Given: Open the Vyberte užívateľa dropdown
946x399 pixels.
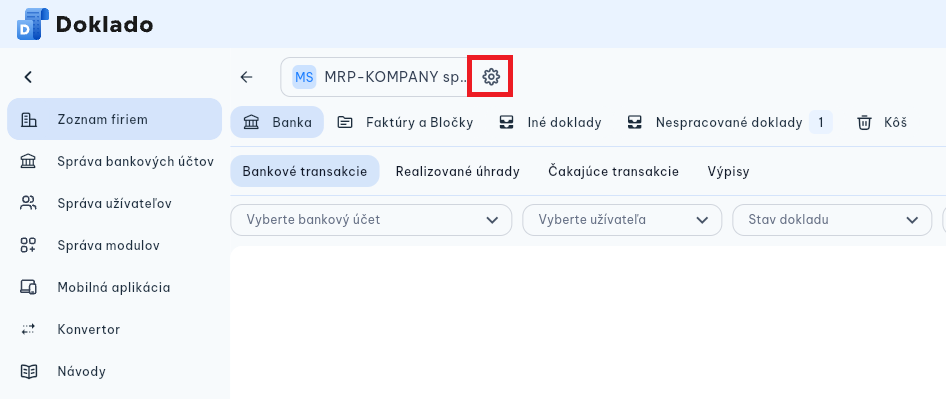Looking at the screenshot, I should (x=622, y=220).
